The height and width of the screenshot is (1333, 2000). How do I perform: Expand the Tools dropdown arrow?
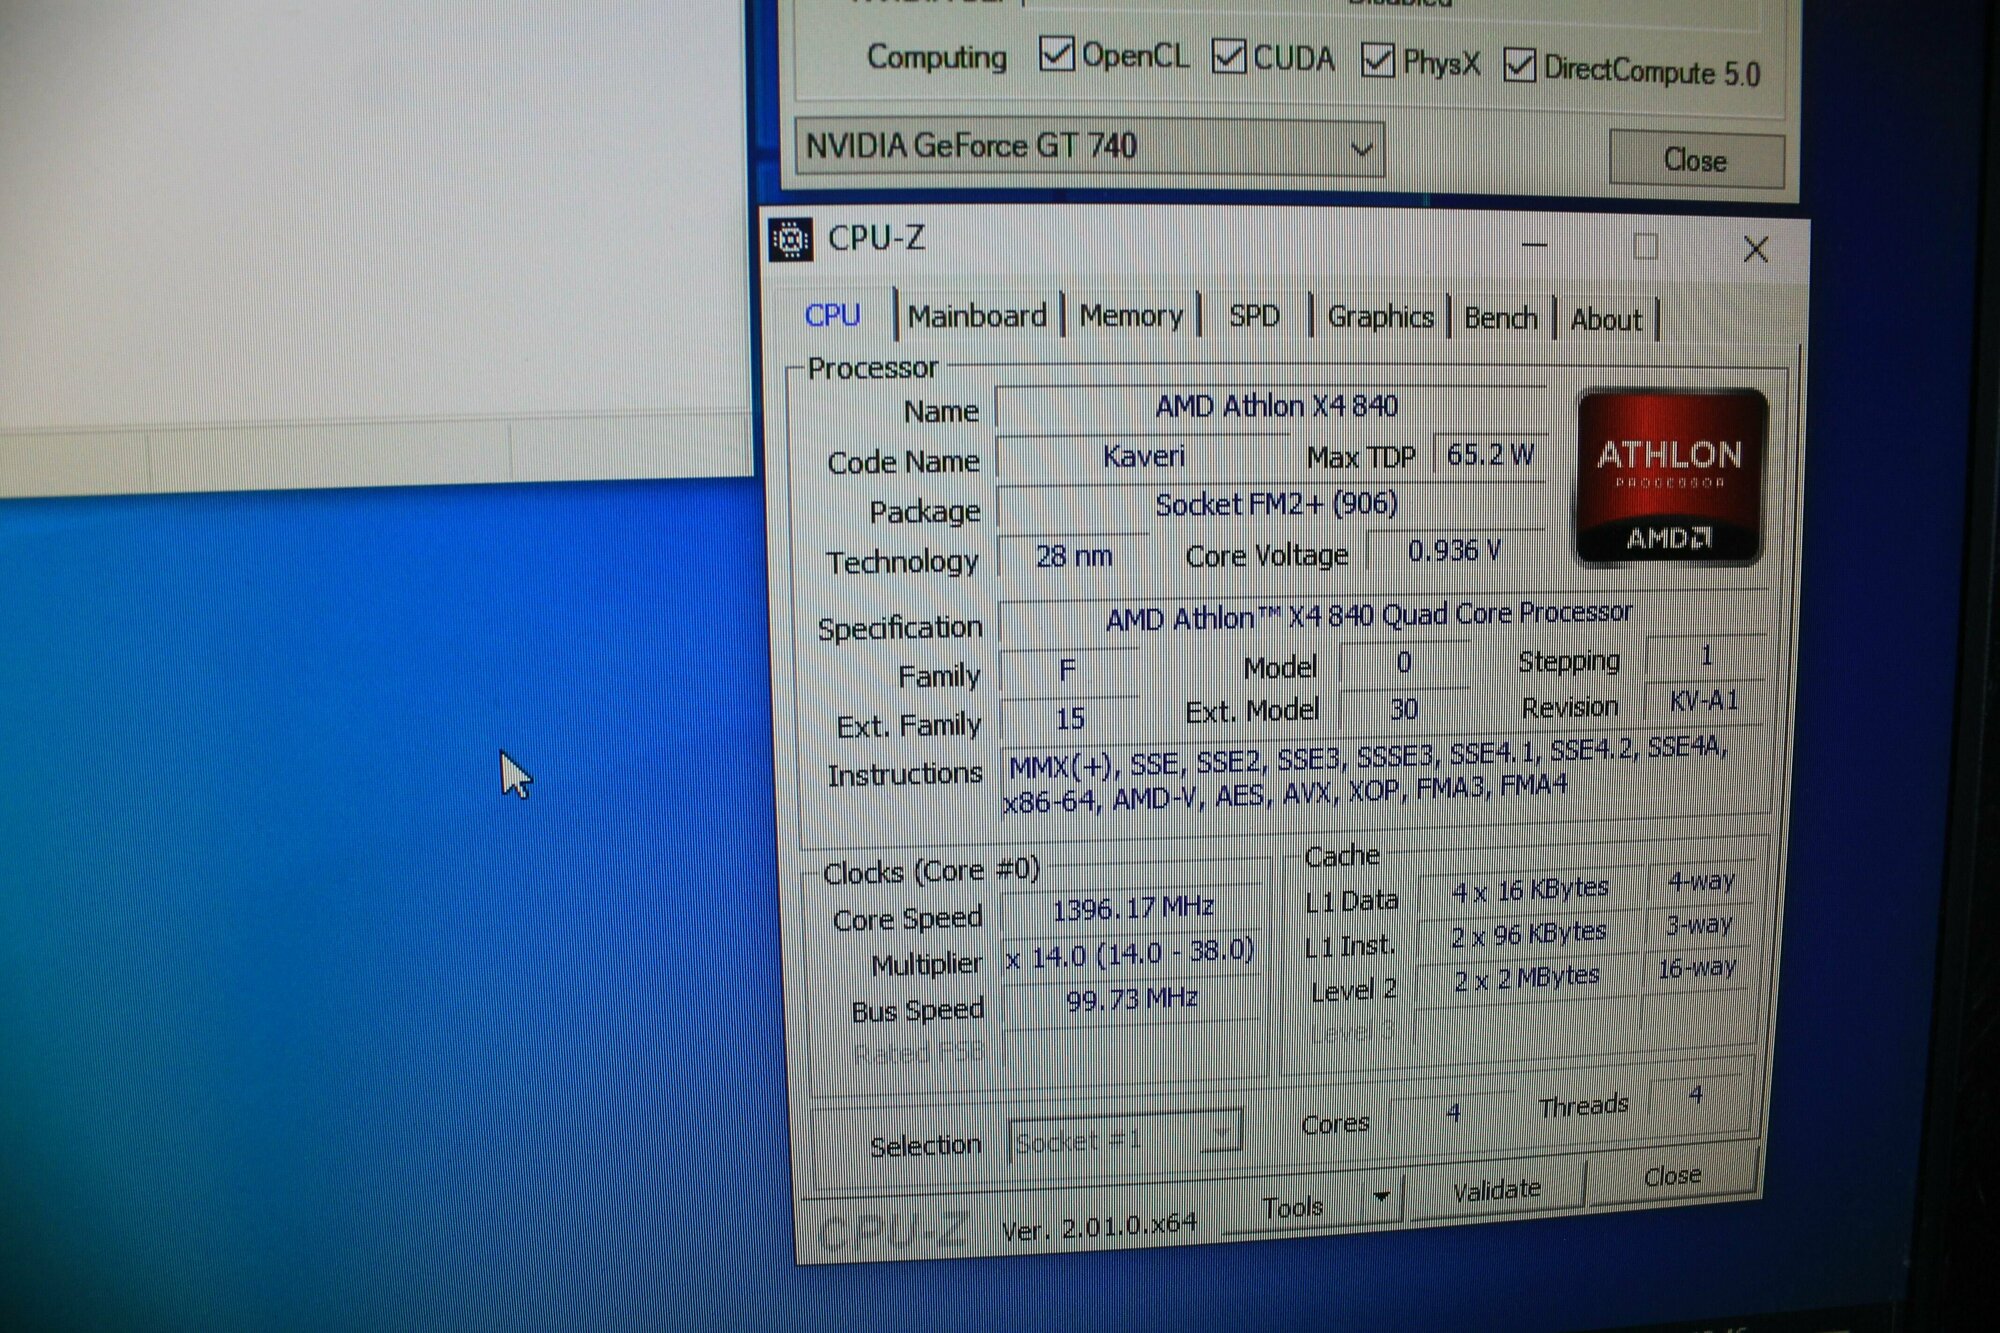pyautogui.click(x=1382, y=1196)
